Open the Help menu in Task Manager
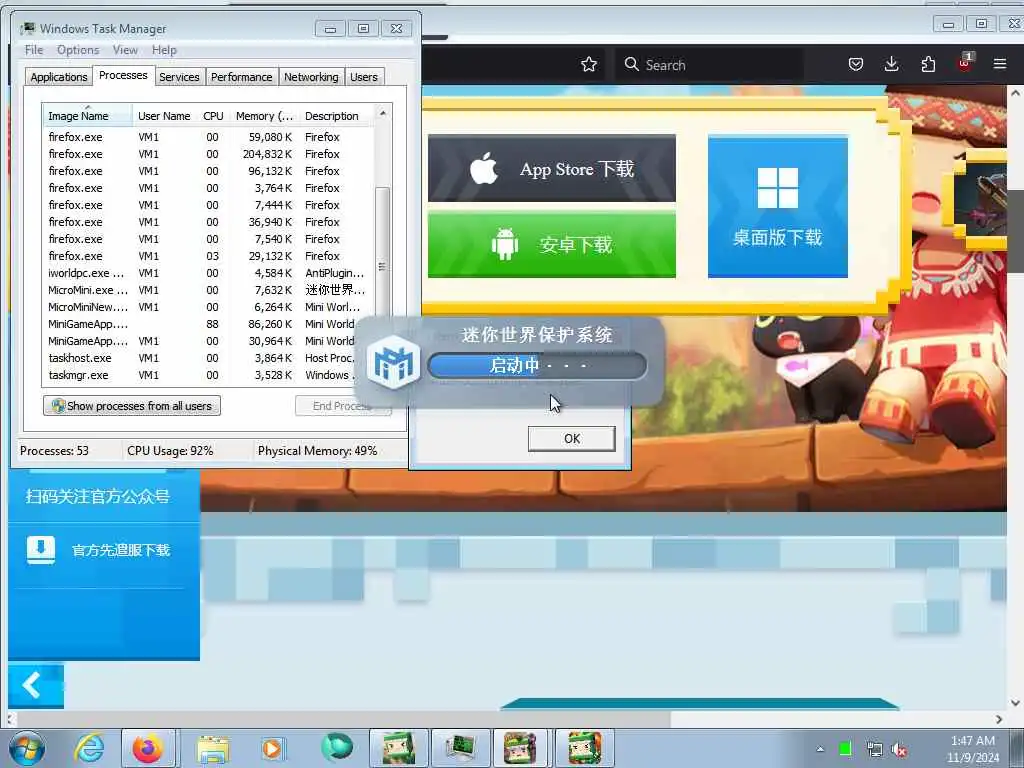This screenshot has width=1024, height=768. pos(164,50)
